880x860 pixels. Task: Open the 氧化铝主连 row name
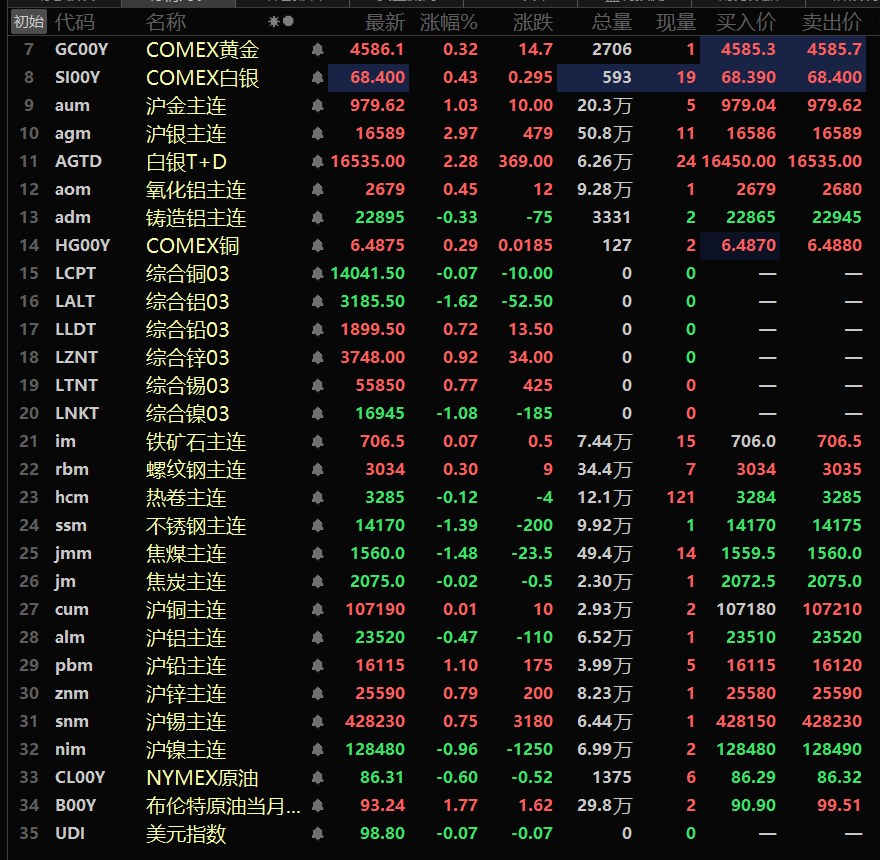196,190
